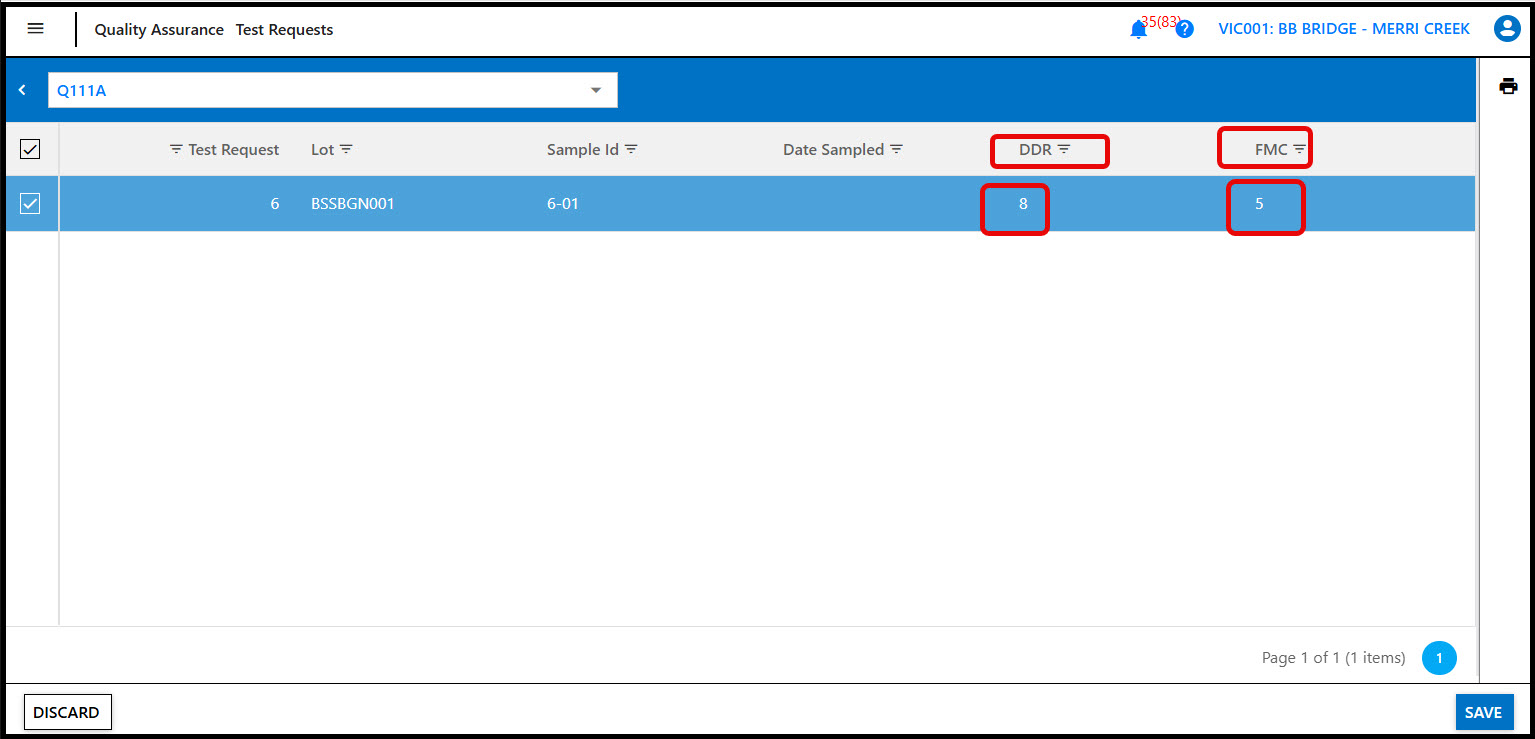Filter the Date Sampled column

click(x=897, y=150)
